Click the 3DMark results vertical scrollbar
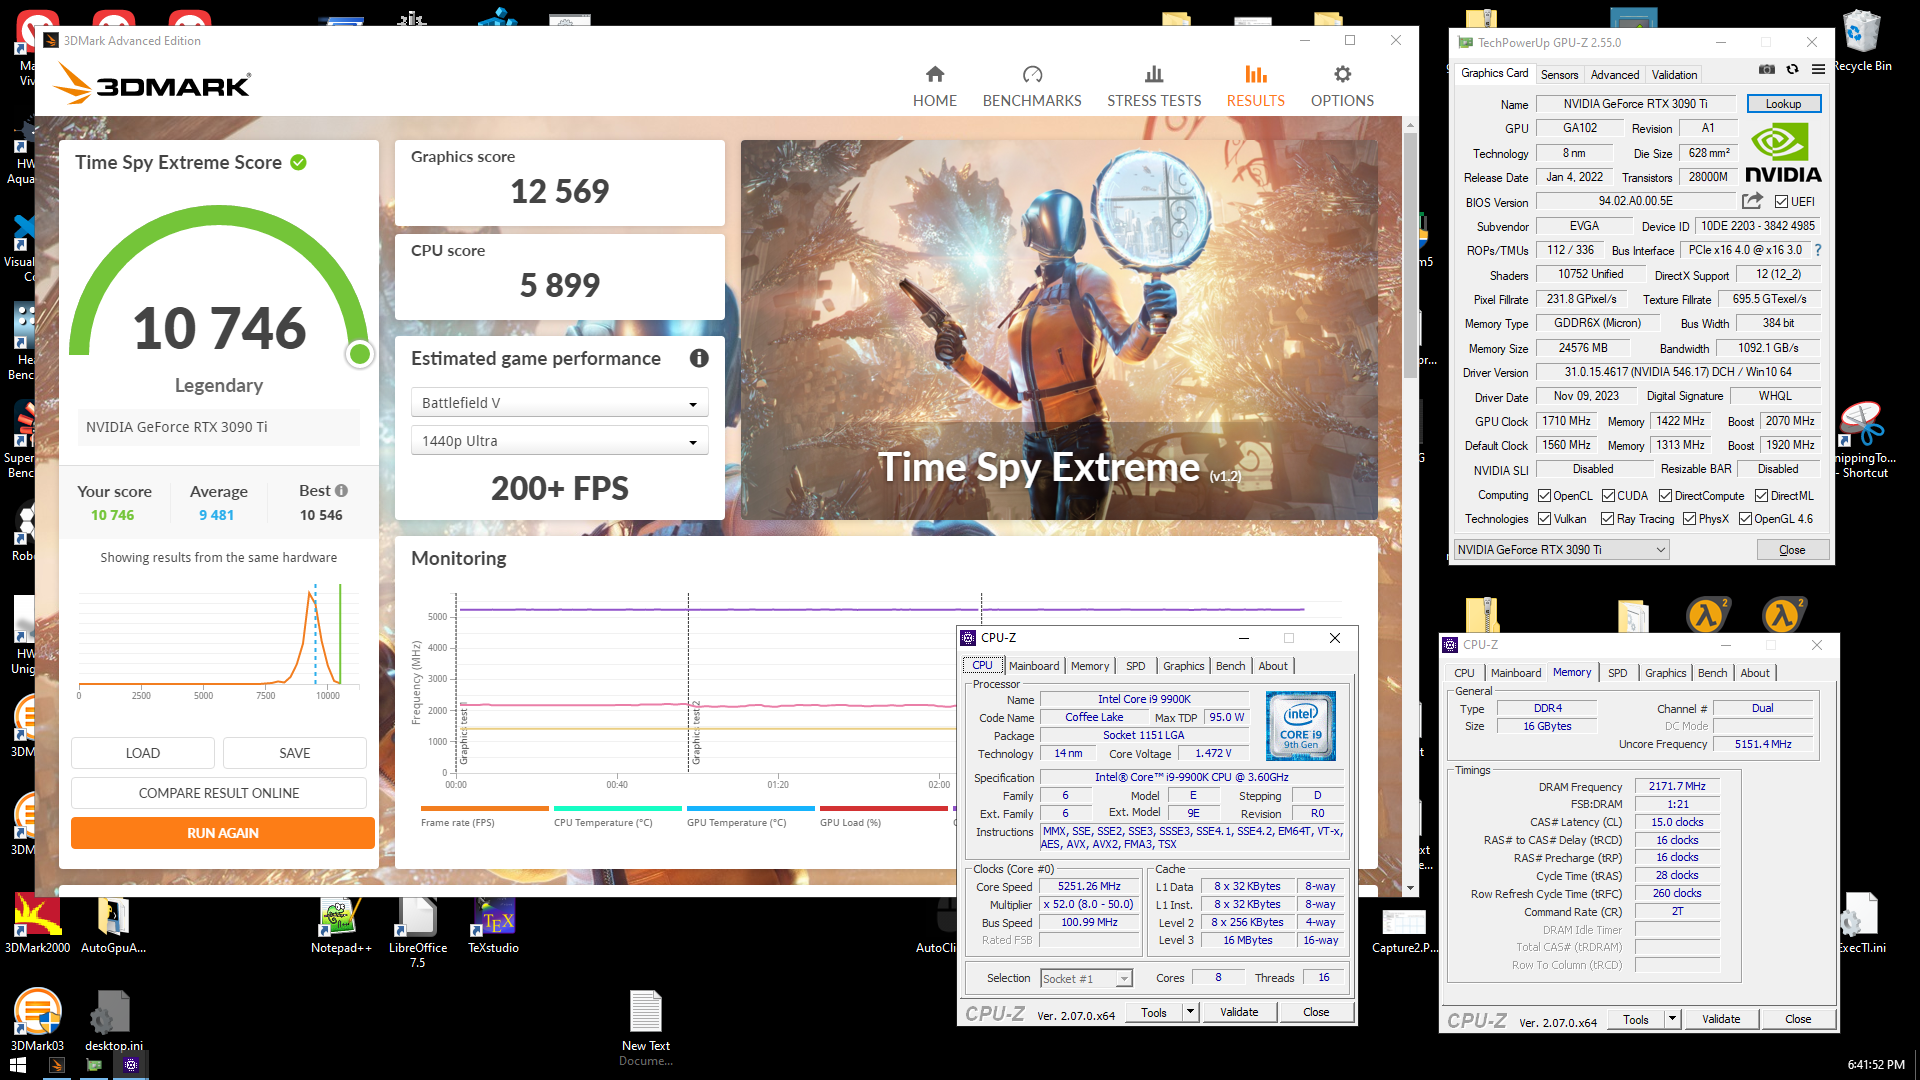The width and height of the screenshot is (1920, 1080). coord(1410,255)
